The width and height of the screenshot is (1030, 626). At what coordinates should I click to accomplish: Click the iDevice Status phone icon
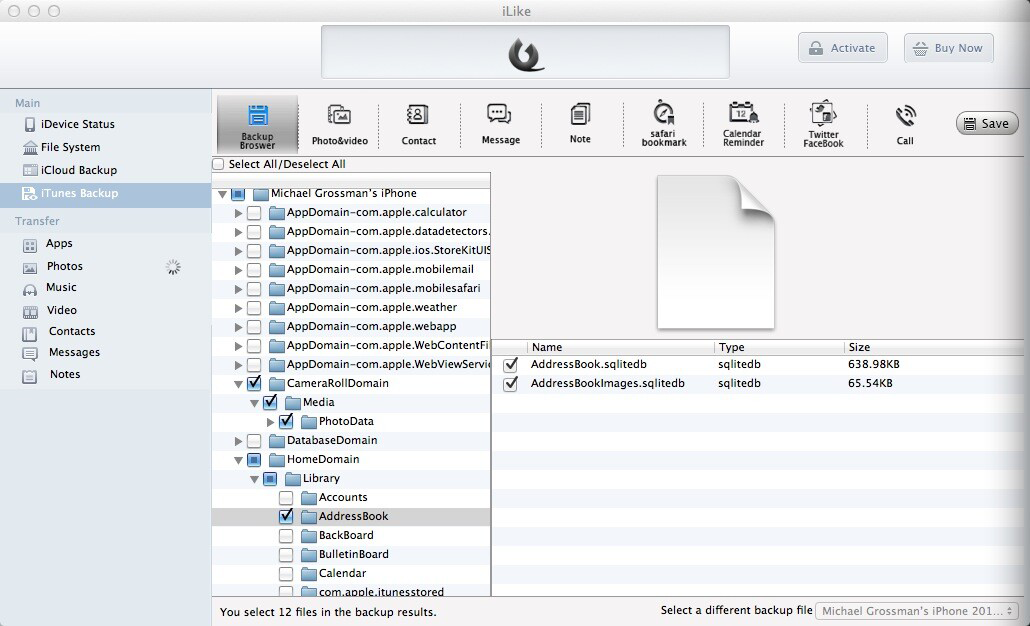30,125
